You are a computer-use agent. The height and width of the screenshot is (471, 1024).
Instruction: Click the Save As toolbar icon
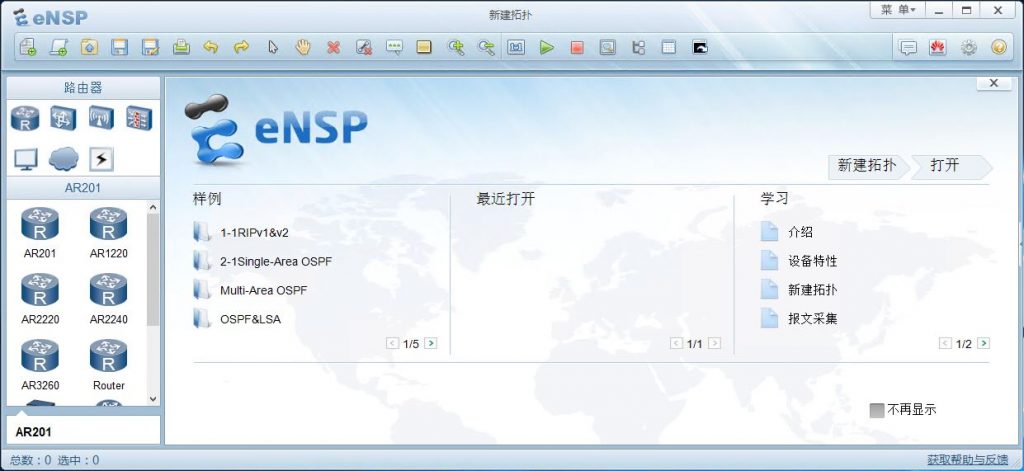150,47
